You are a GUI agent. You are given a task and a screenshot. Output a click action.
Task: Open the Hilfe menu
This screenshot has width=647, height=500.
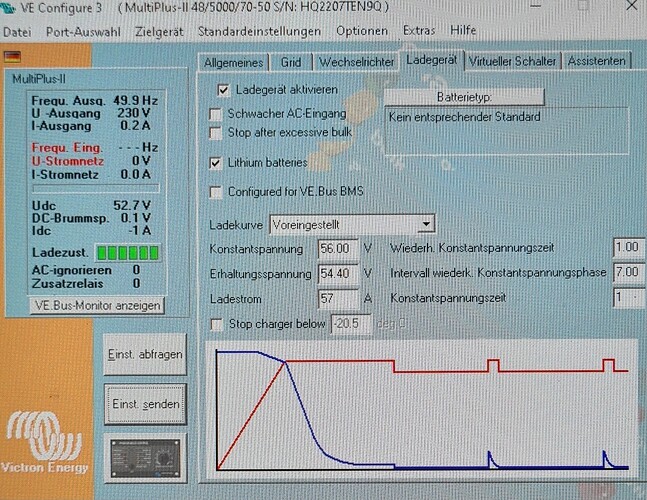pos(463,31)
